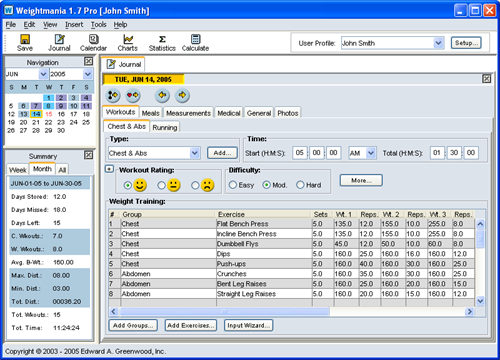Click the table's scroll up arrow
500x360 pixels.
480,224
